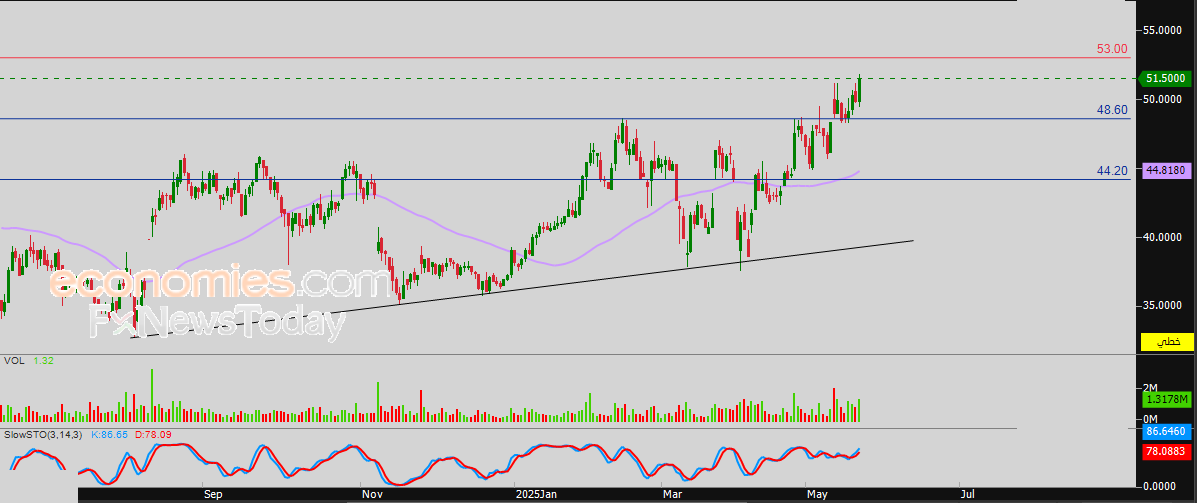
Task: Click the red 78.0883 stochastic value tag
Action: (1166, 452)
